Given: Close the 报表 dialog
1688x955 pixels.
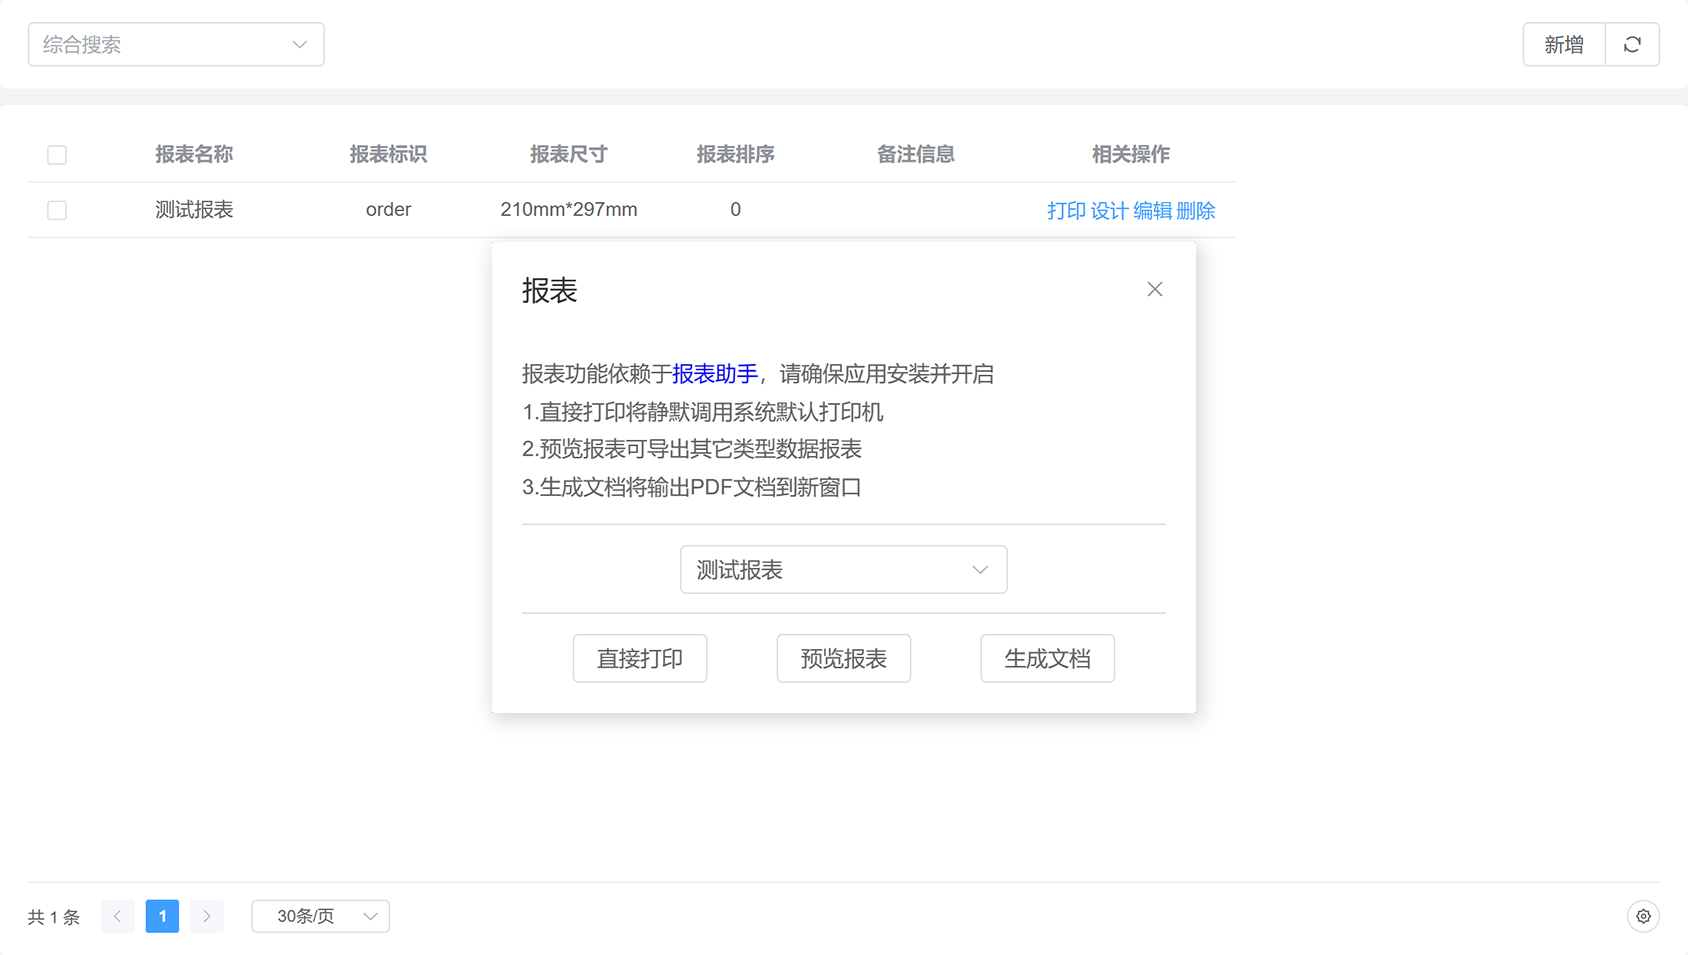Looking at the screenshot, I should [x=1155, y=289].
